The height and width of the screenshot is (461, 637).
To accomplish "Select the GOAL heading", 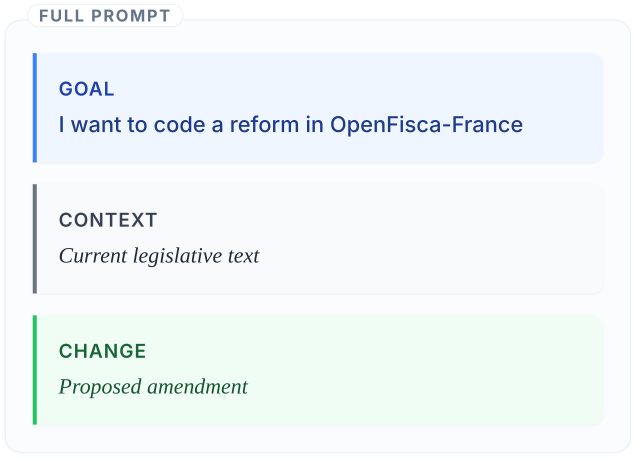I will tap(87, 89).
